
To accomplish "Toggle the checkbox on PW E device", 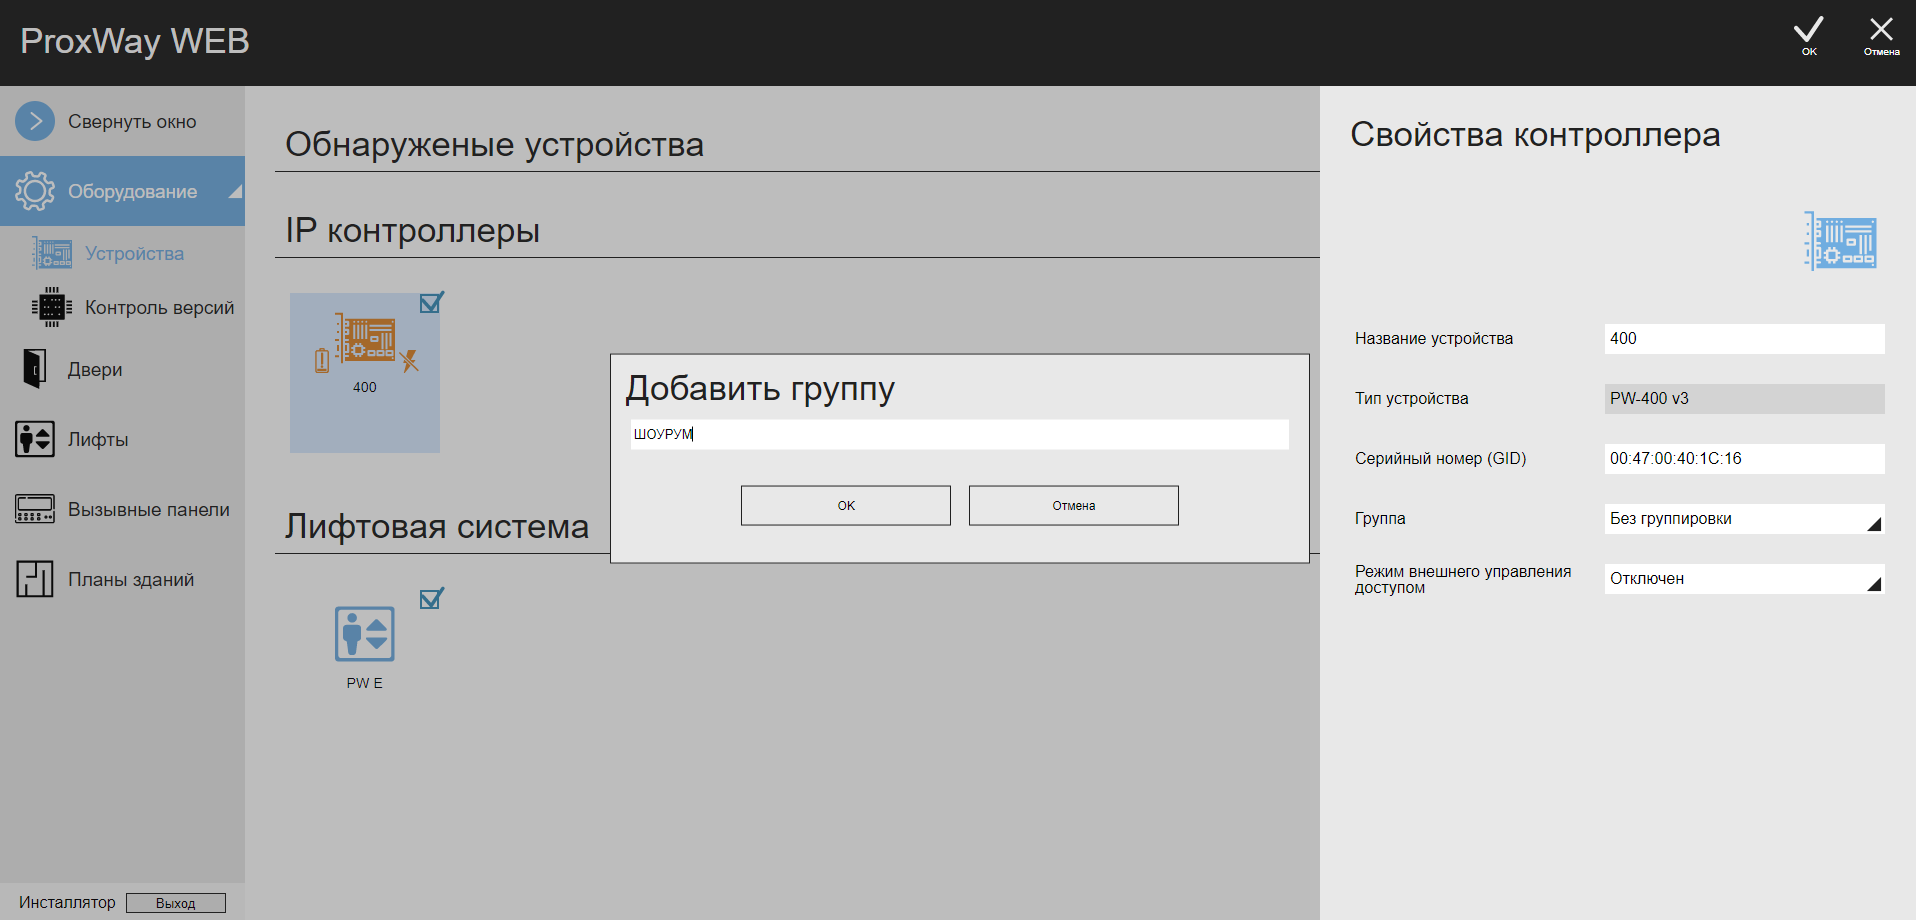I will pyautogui.click(x=431, y=598).
